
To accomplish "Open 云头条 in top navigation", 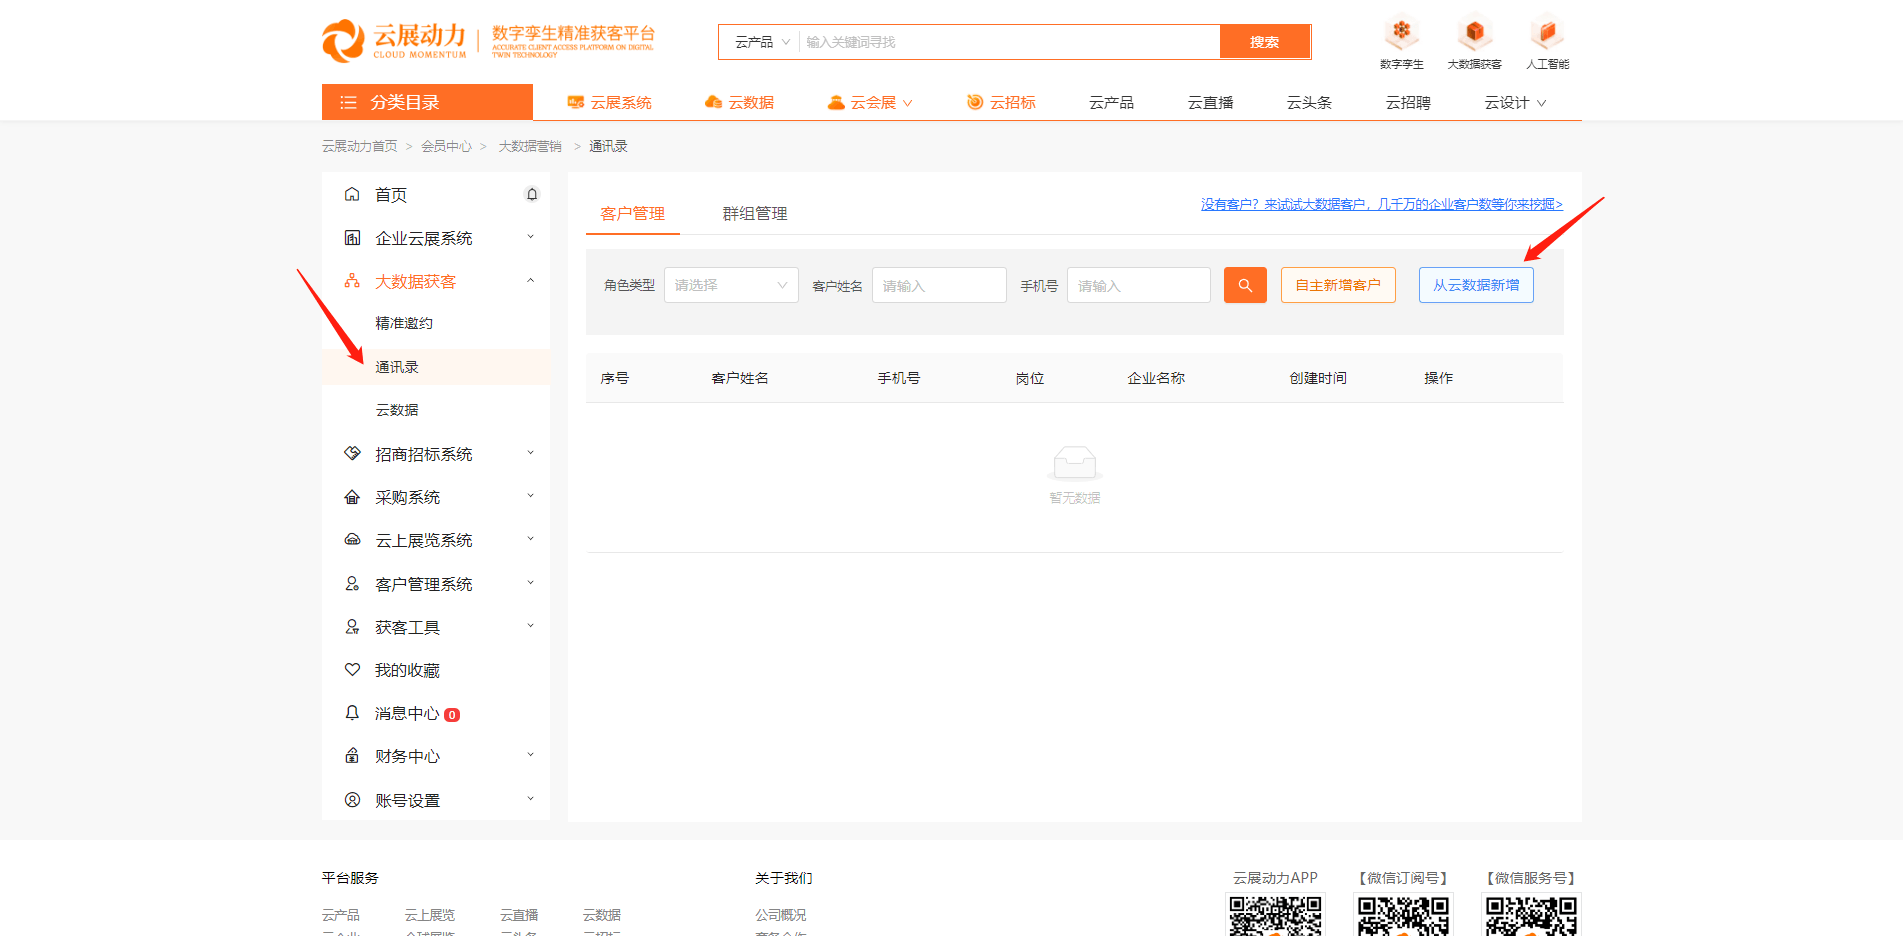I will [1309, 102].
